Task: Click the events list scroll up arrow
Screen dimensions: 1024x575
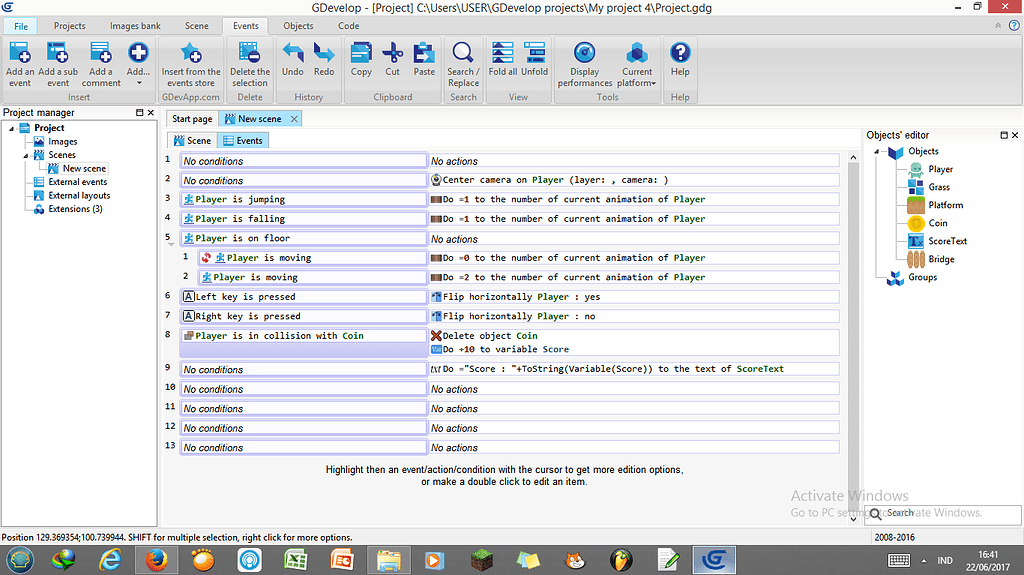Action: 853,157
